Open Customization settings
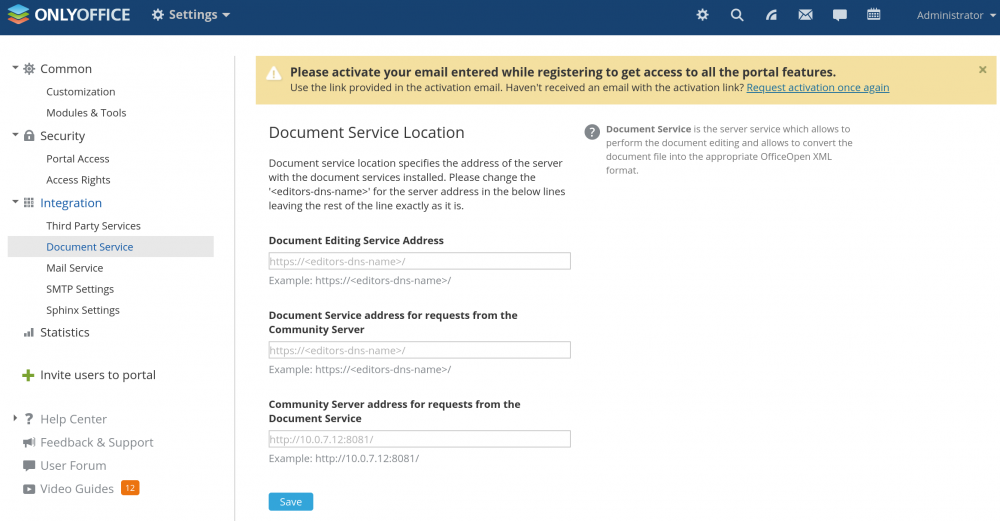The height and width of the screenshot is (521, 1000). click(80, 92)
